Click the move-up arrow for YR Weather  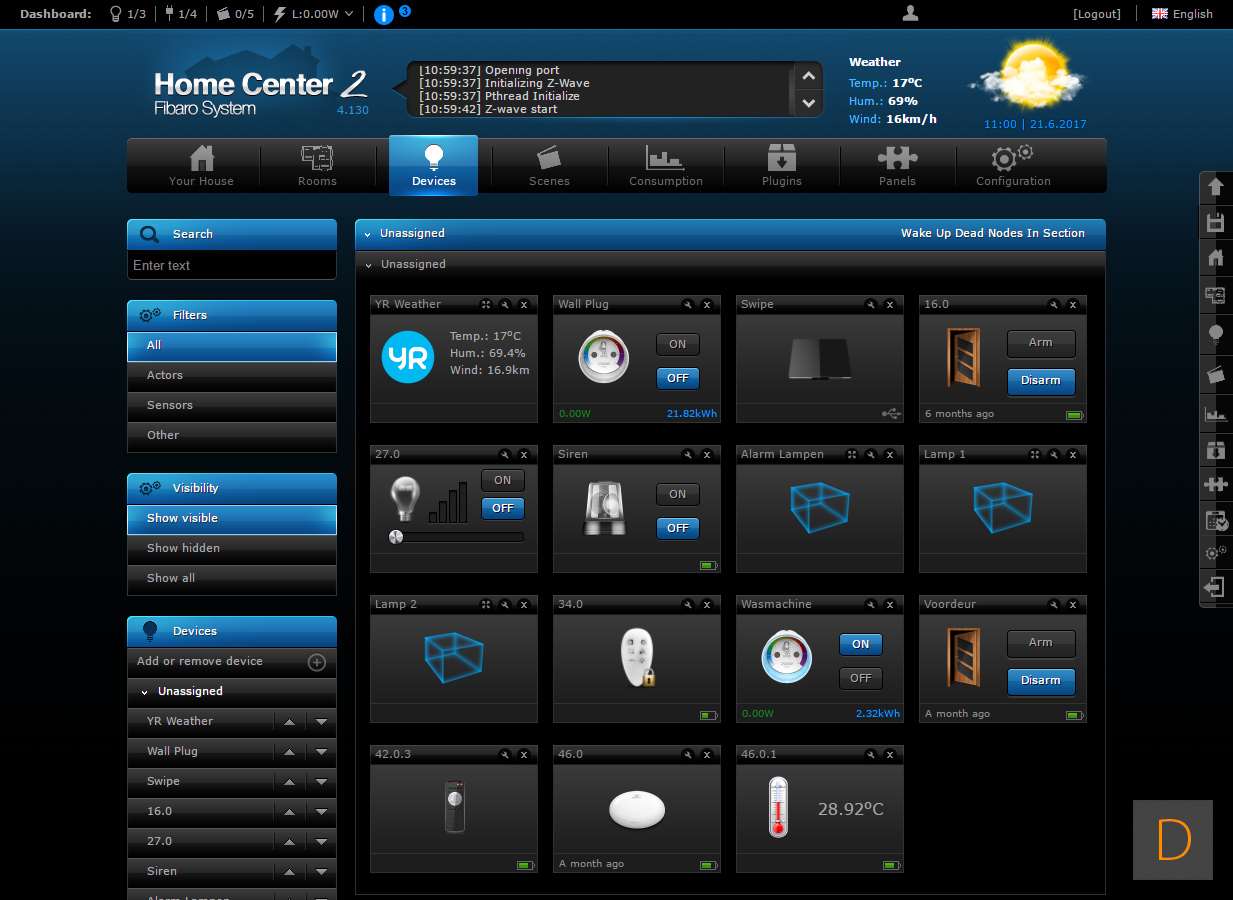289,722
